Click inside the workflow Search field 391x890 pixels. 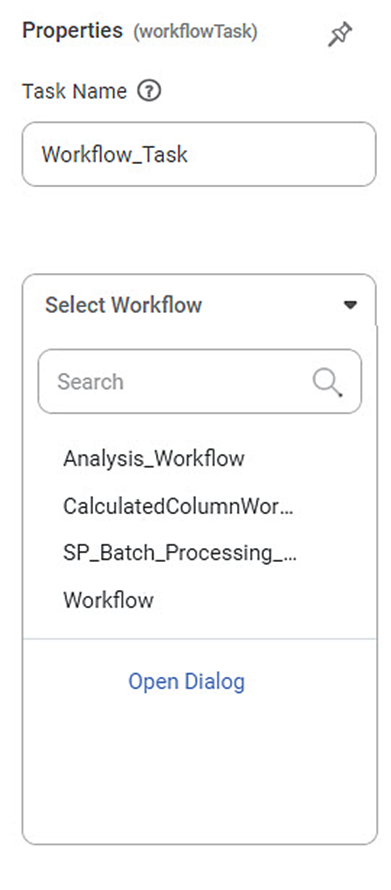[x=199, y=381]
